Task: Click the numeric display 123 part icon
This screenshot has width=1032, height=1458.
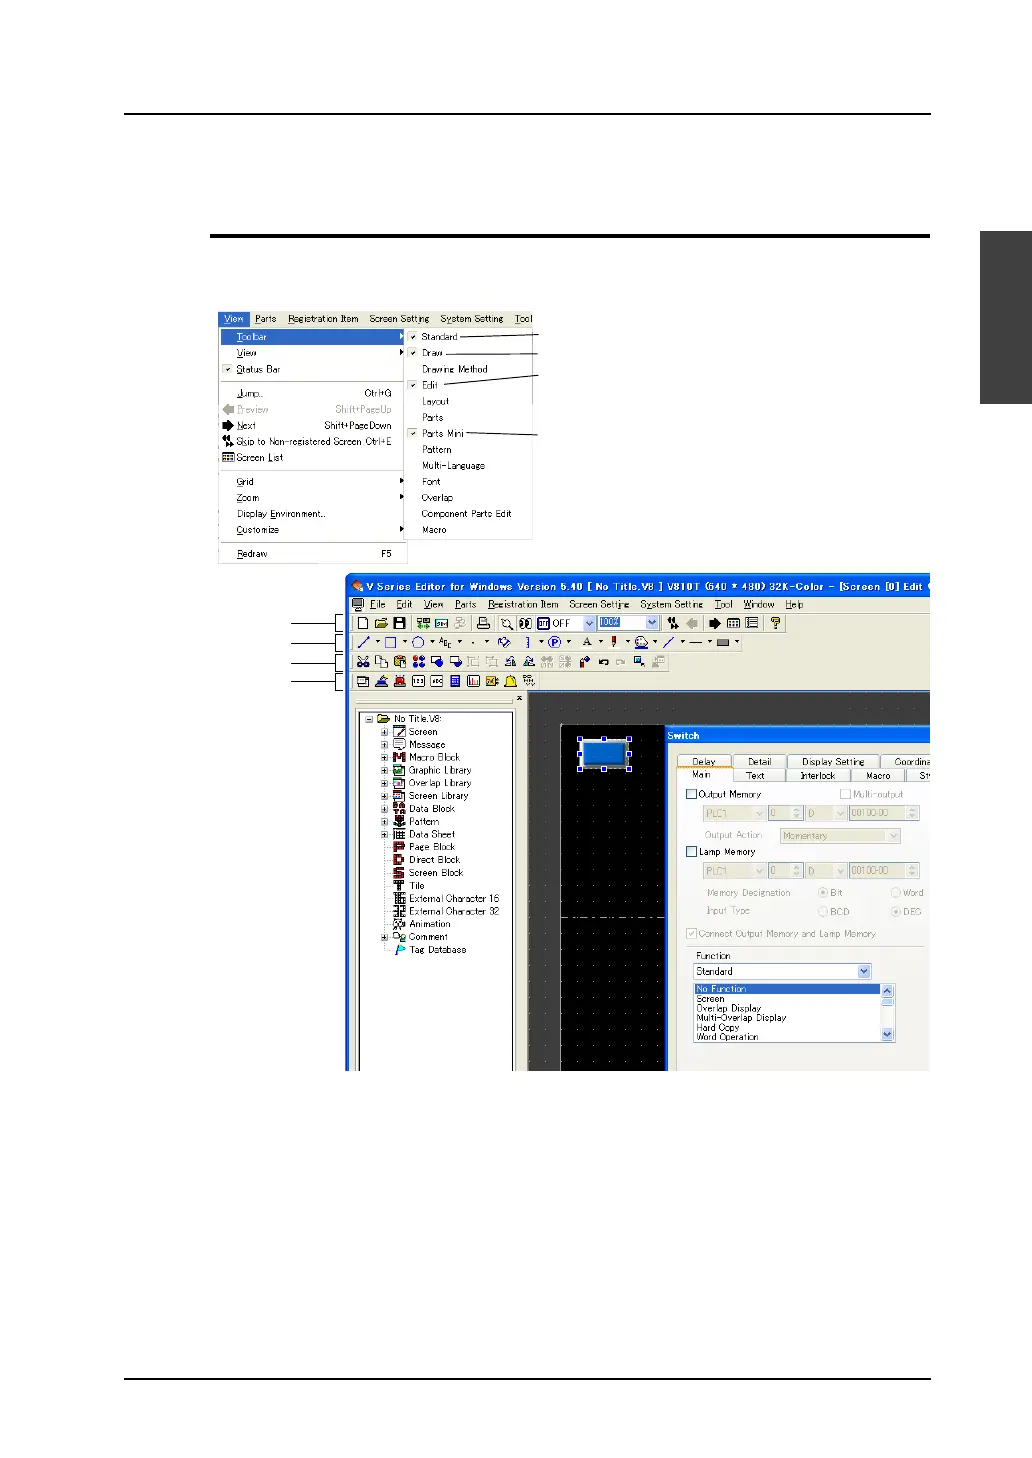Action: click(418, 681)
